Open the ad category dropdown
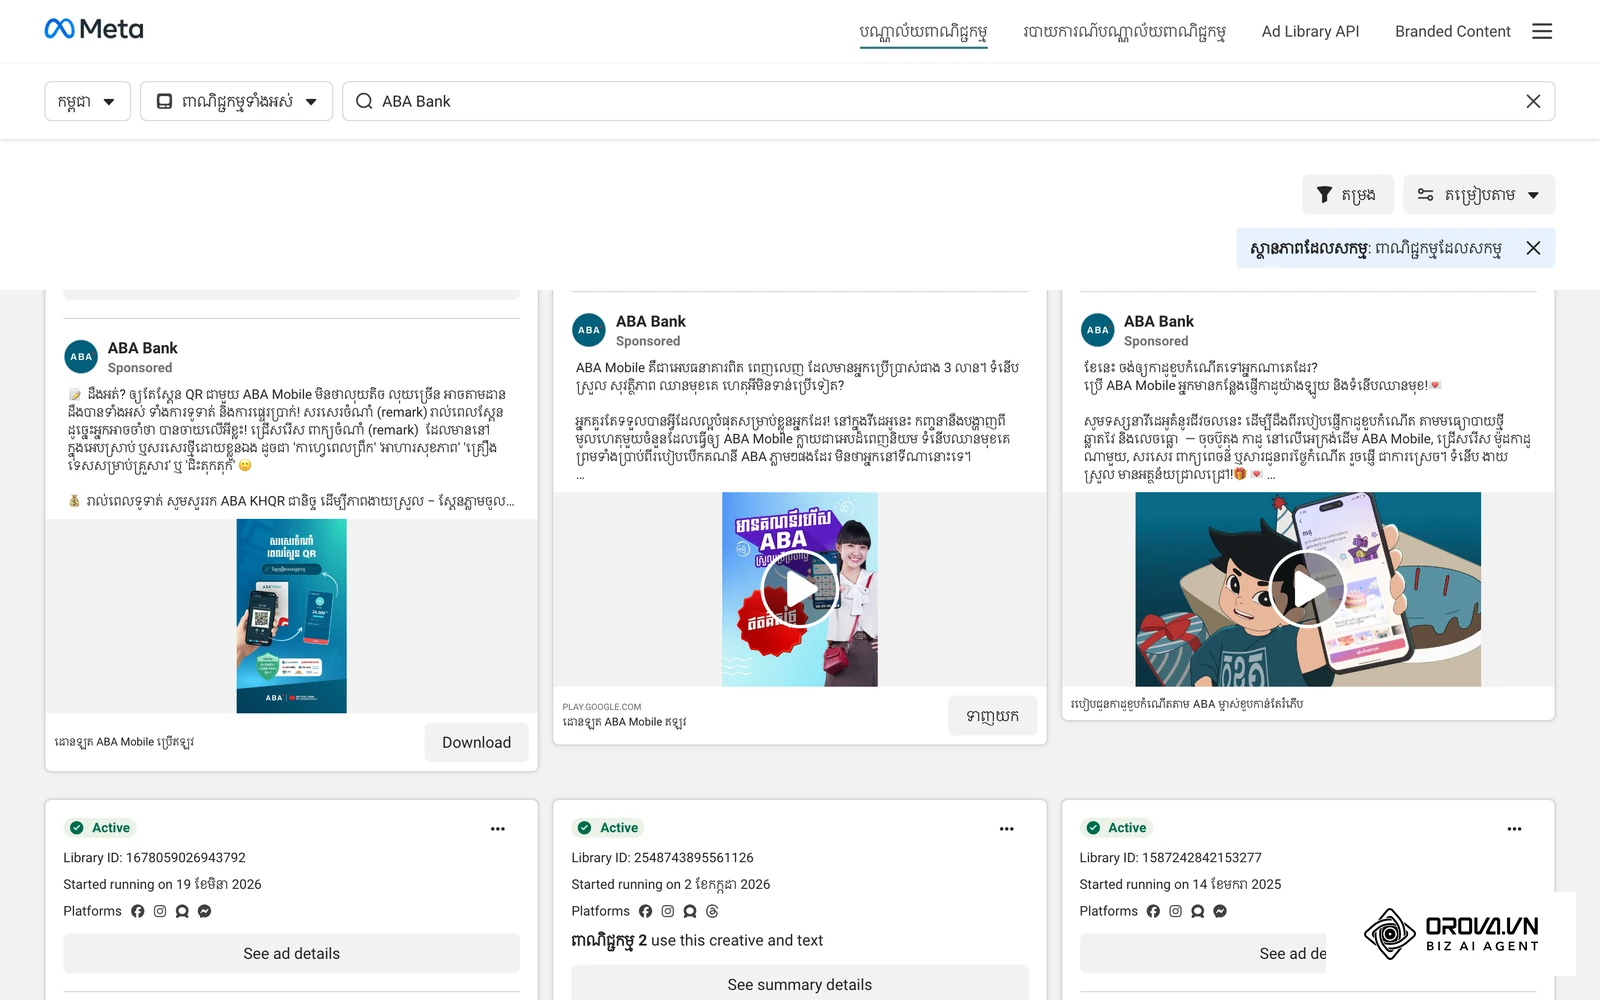This screenshot has width=1600, height=1000. click(x=236, y=101)
